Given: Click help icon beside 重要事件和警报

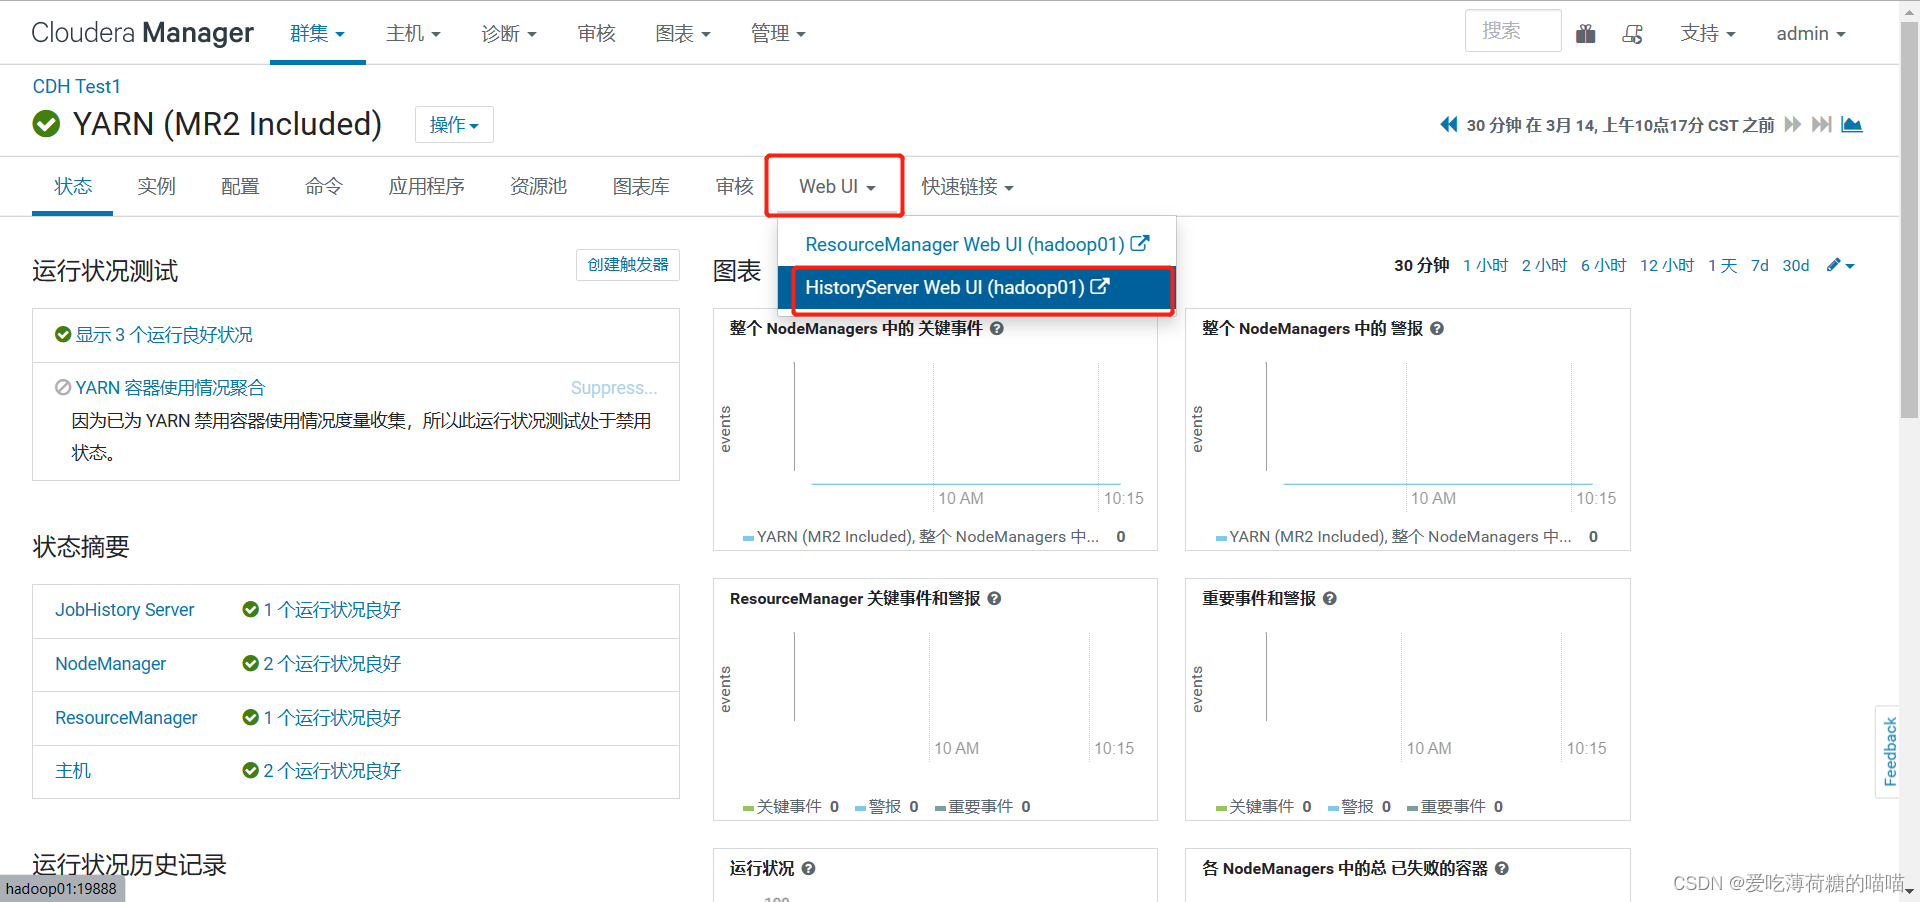Looking at the screenshot, I should coord(1330,598).
